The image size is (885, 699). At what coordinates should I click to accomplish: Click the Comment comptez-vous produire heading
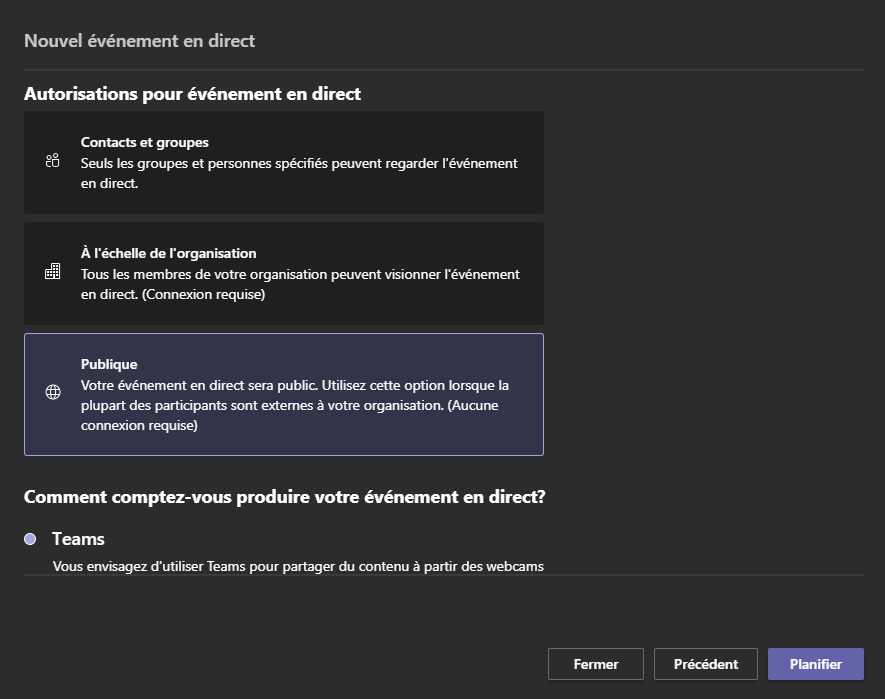tap(284, 497)
